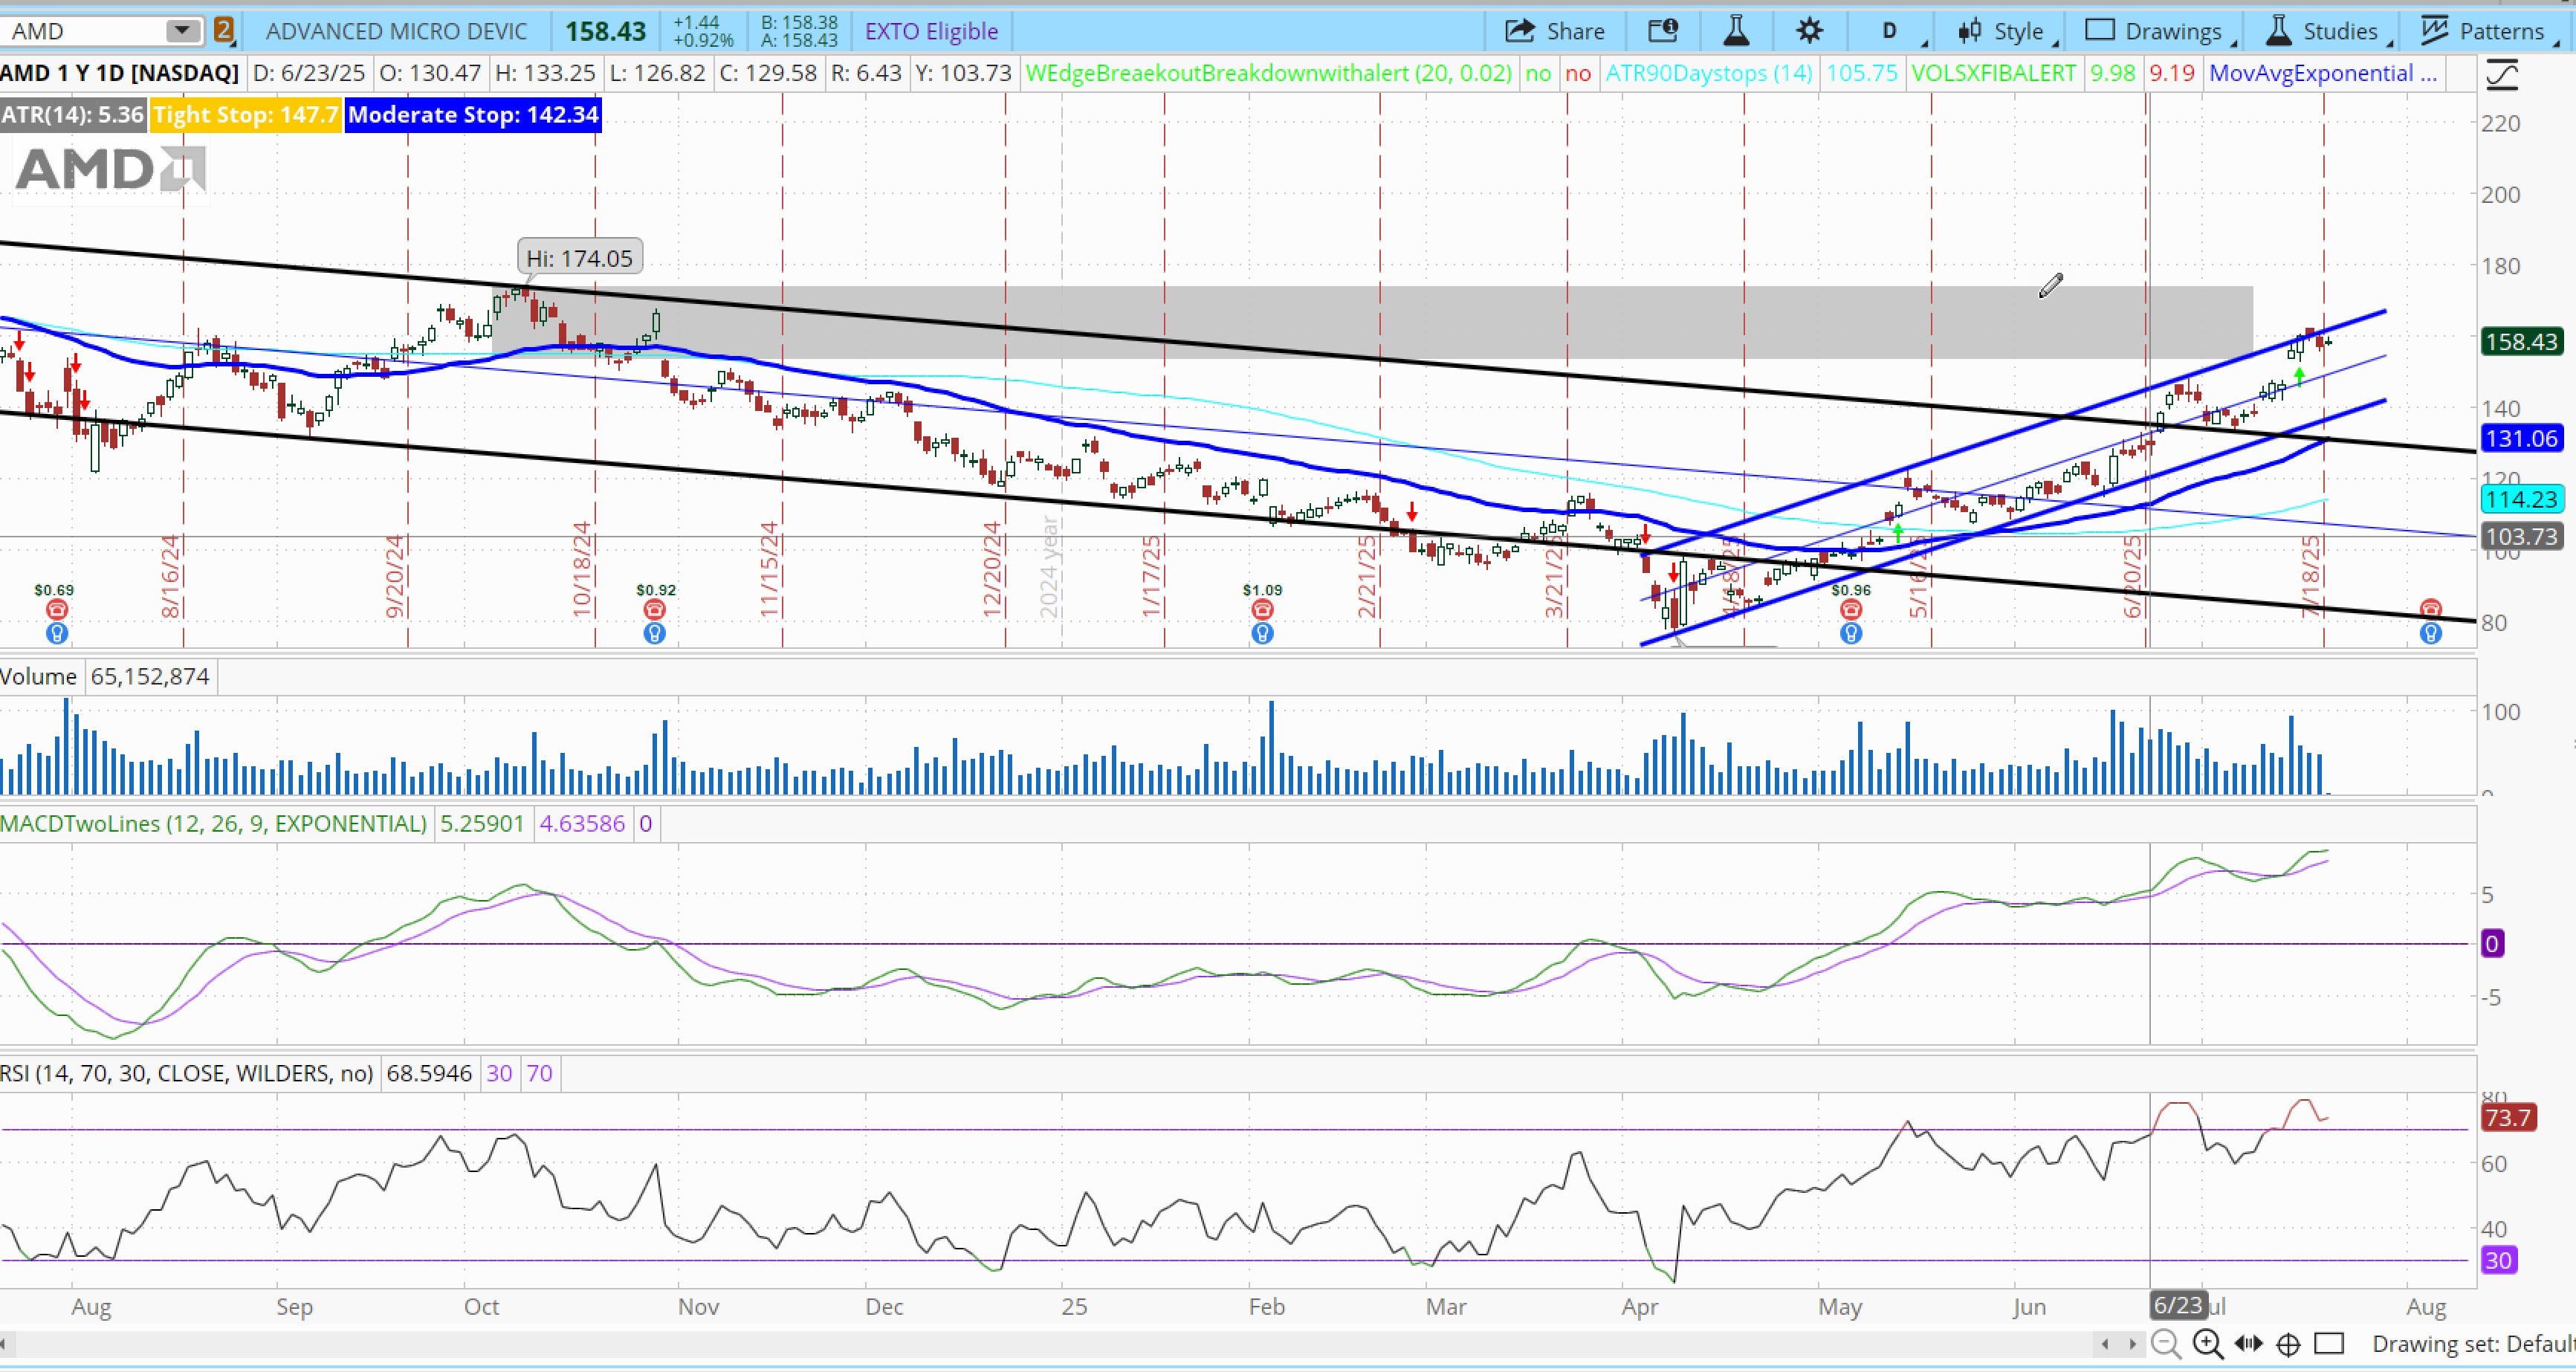Open the calendar info icon beside Share

pos(1663,31)
